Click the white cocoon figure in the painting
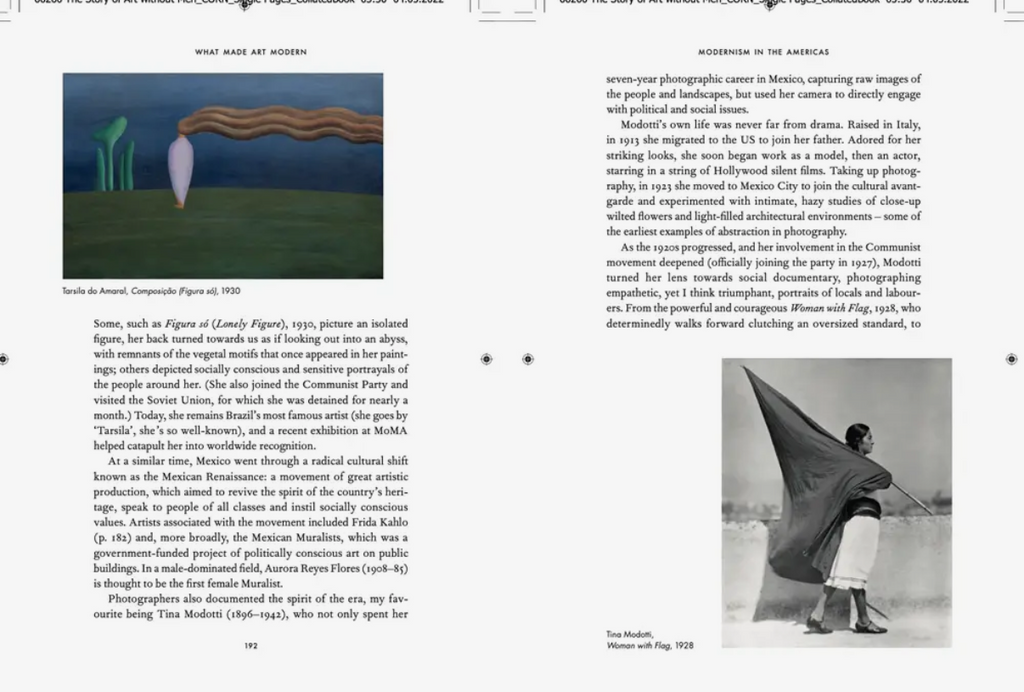 (180, 172)
